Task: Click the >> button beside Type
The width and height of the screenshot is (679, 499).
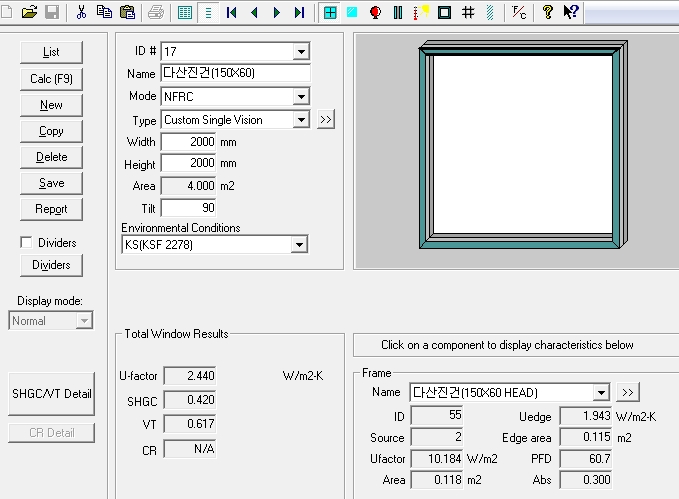Action: 326,120
